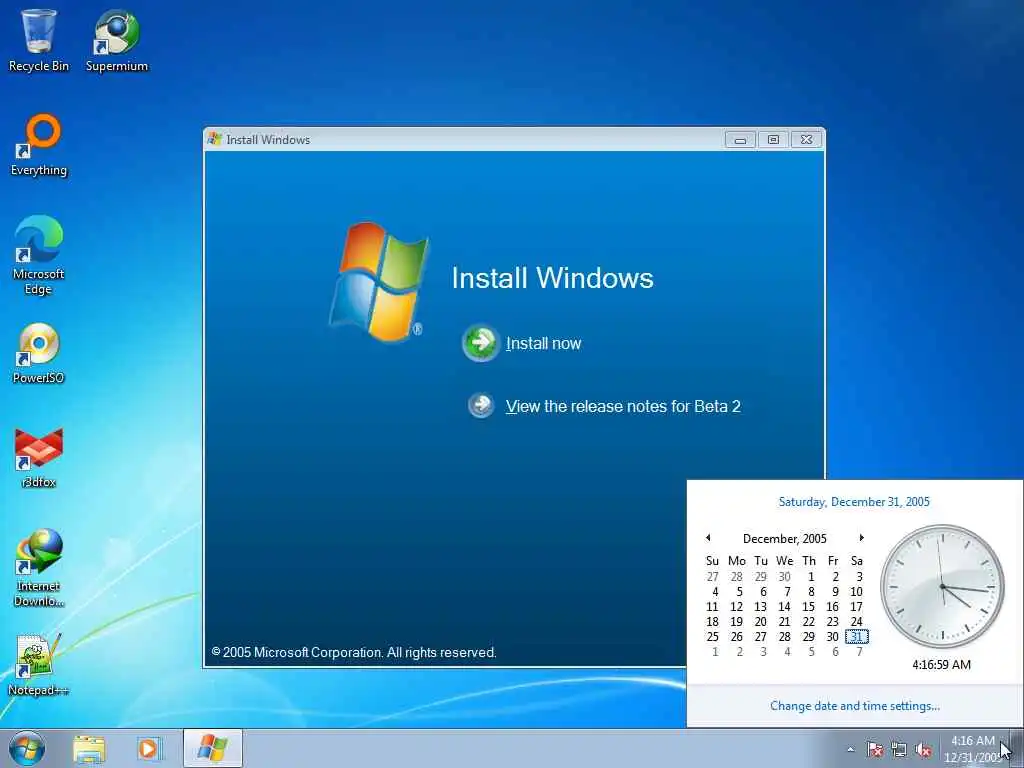Screen dimensions: 1024x768
Task: Select December 31 in the calendar
Action: click(857, 637)
